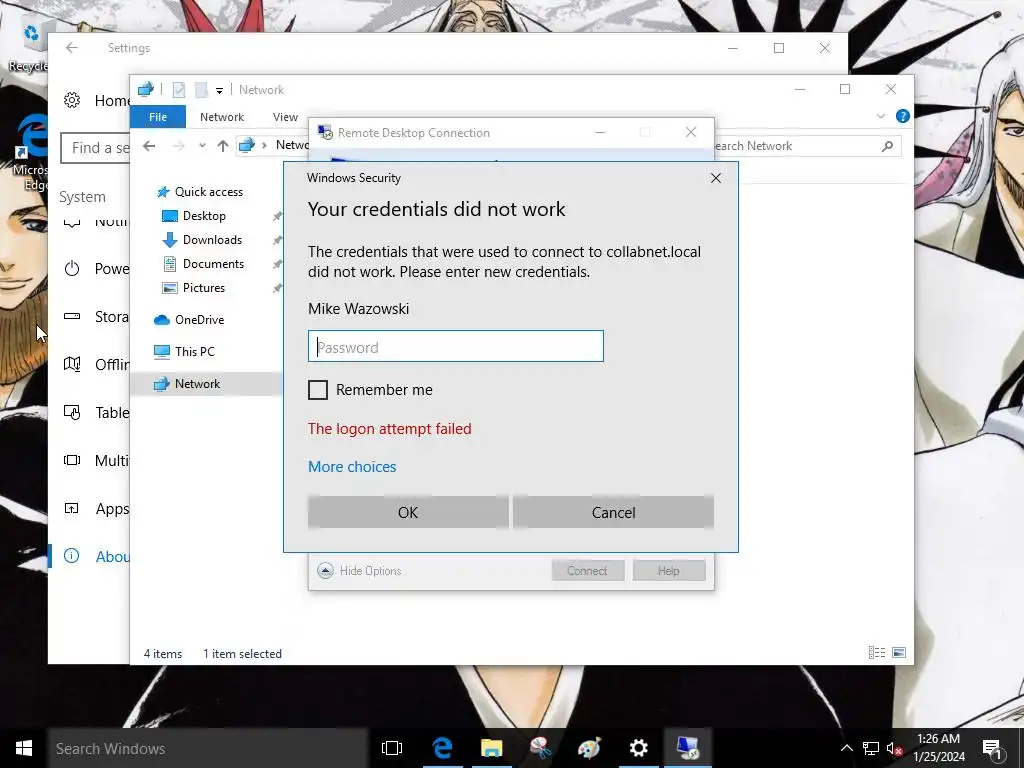The width and height of the screenshot is (1024, 768).
Task: Open explorer Help question mark icon
Action: click(903, 116)
